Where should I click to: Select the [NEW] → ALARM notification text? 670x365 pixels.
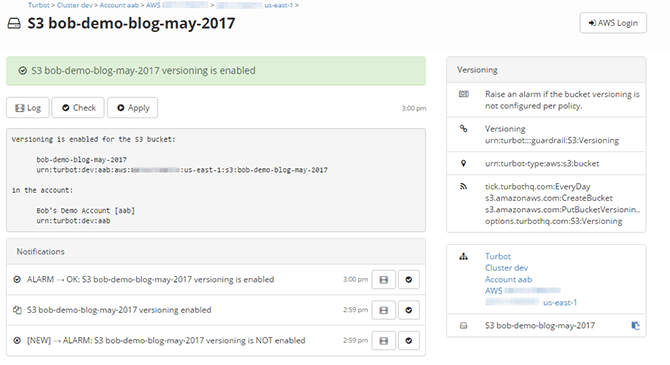166,341
